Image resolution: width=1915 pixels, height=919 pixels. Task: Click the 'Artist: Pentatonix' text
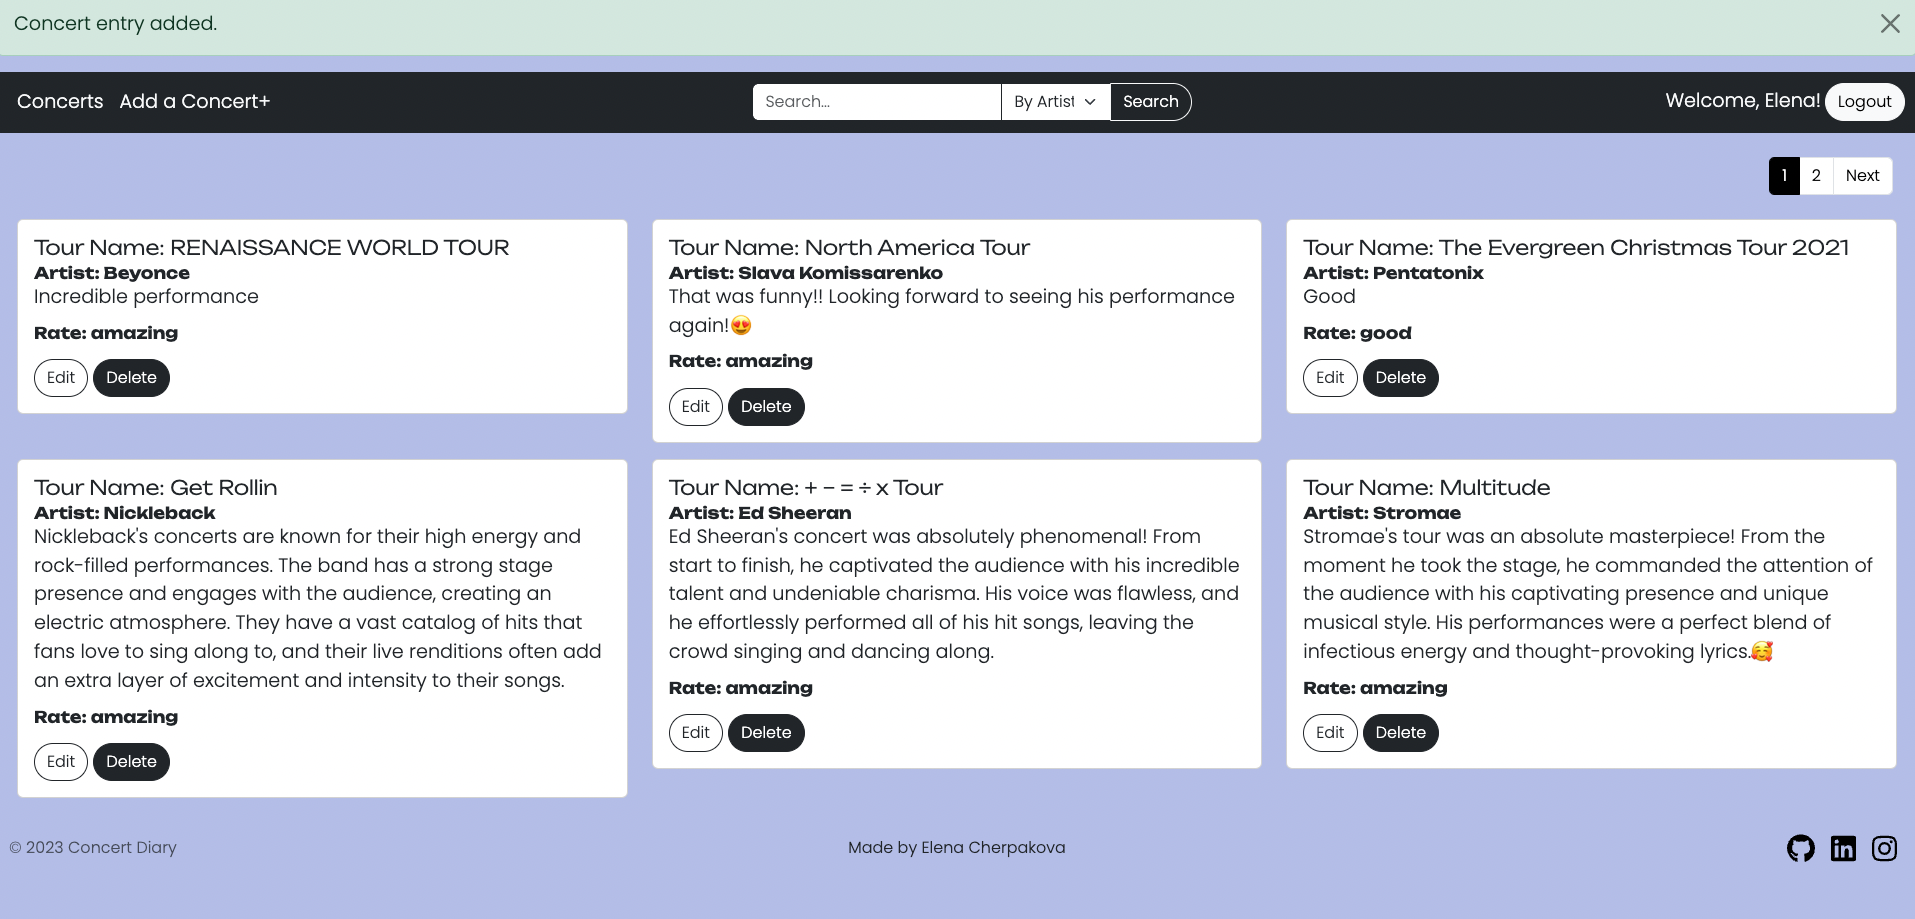1393,273
